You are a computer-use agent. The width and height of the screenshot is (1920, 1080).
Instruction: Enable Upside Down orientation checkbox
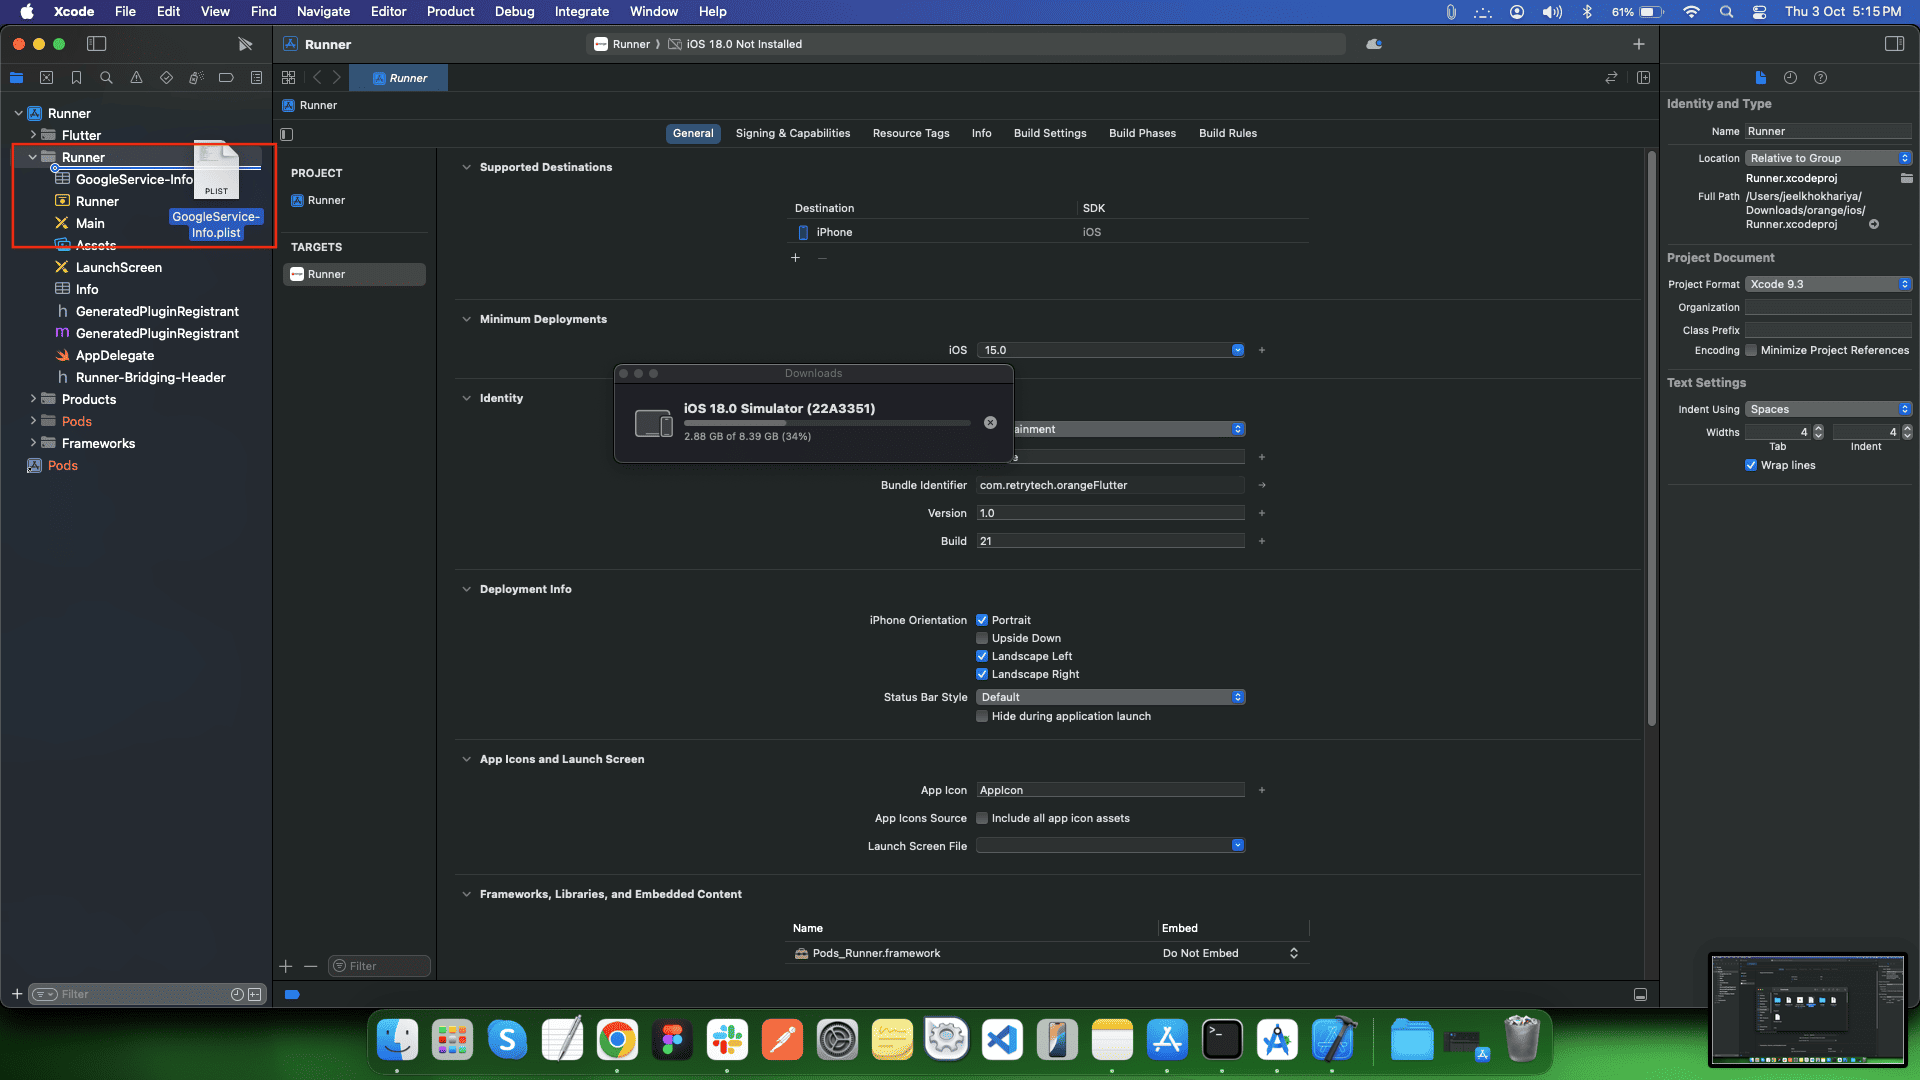point(982,638)
